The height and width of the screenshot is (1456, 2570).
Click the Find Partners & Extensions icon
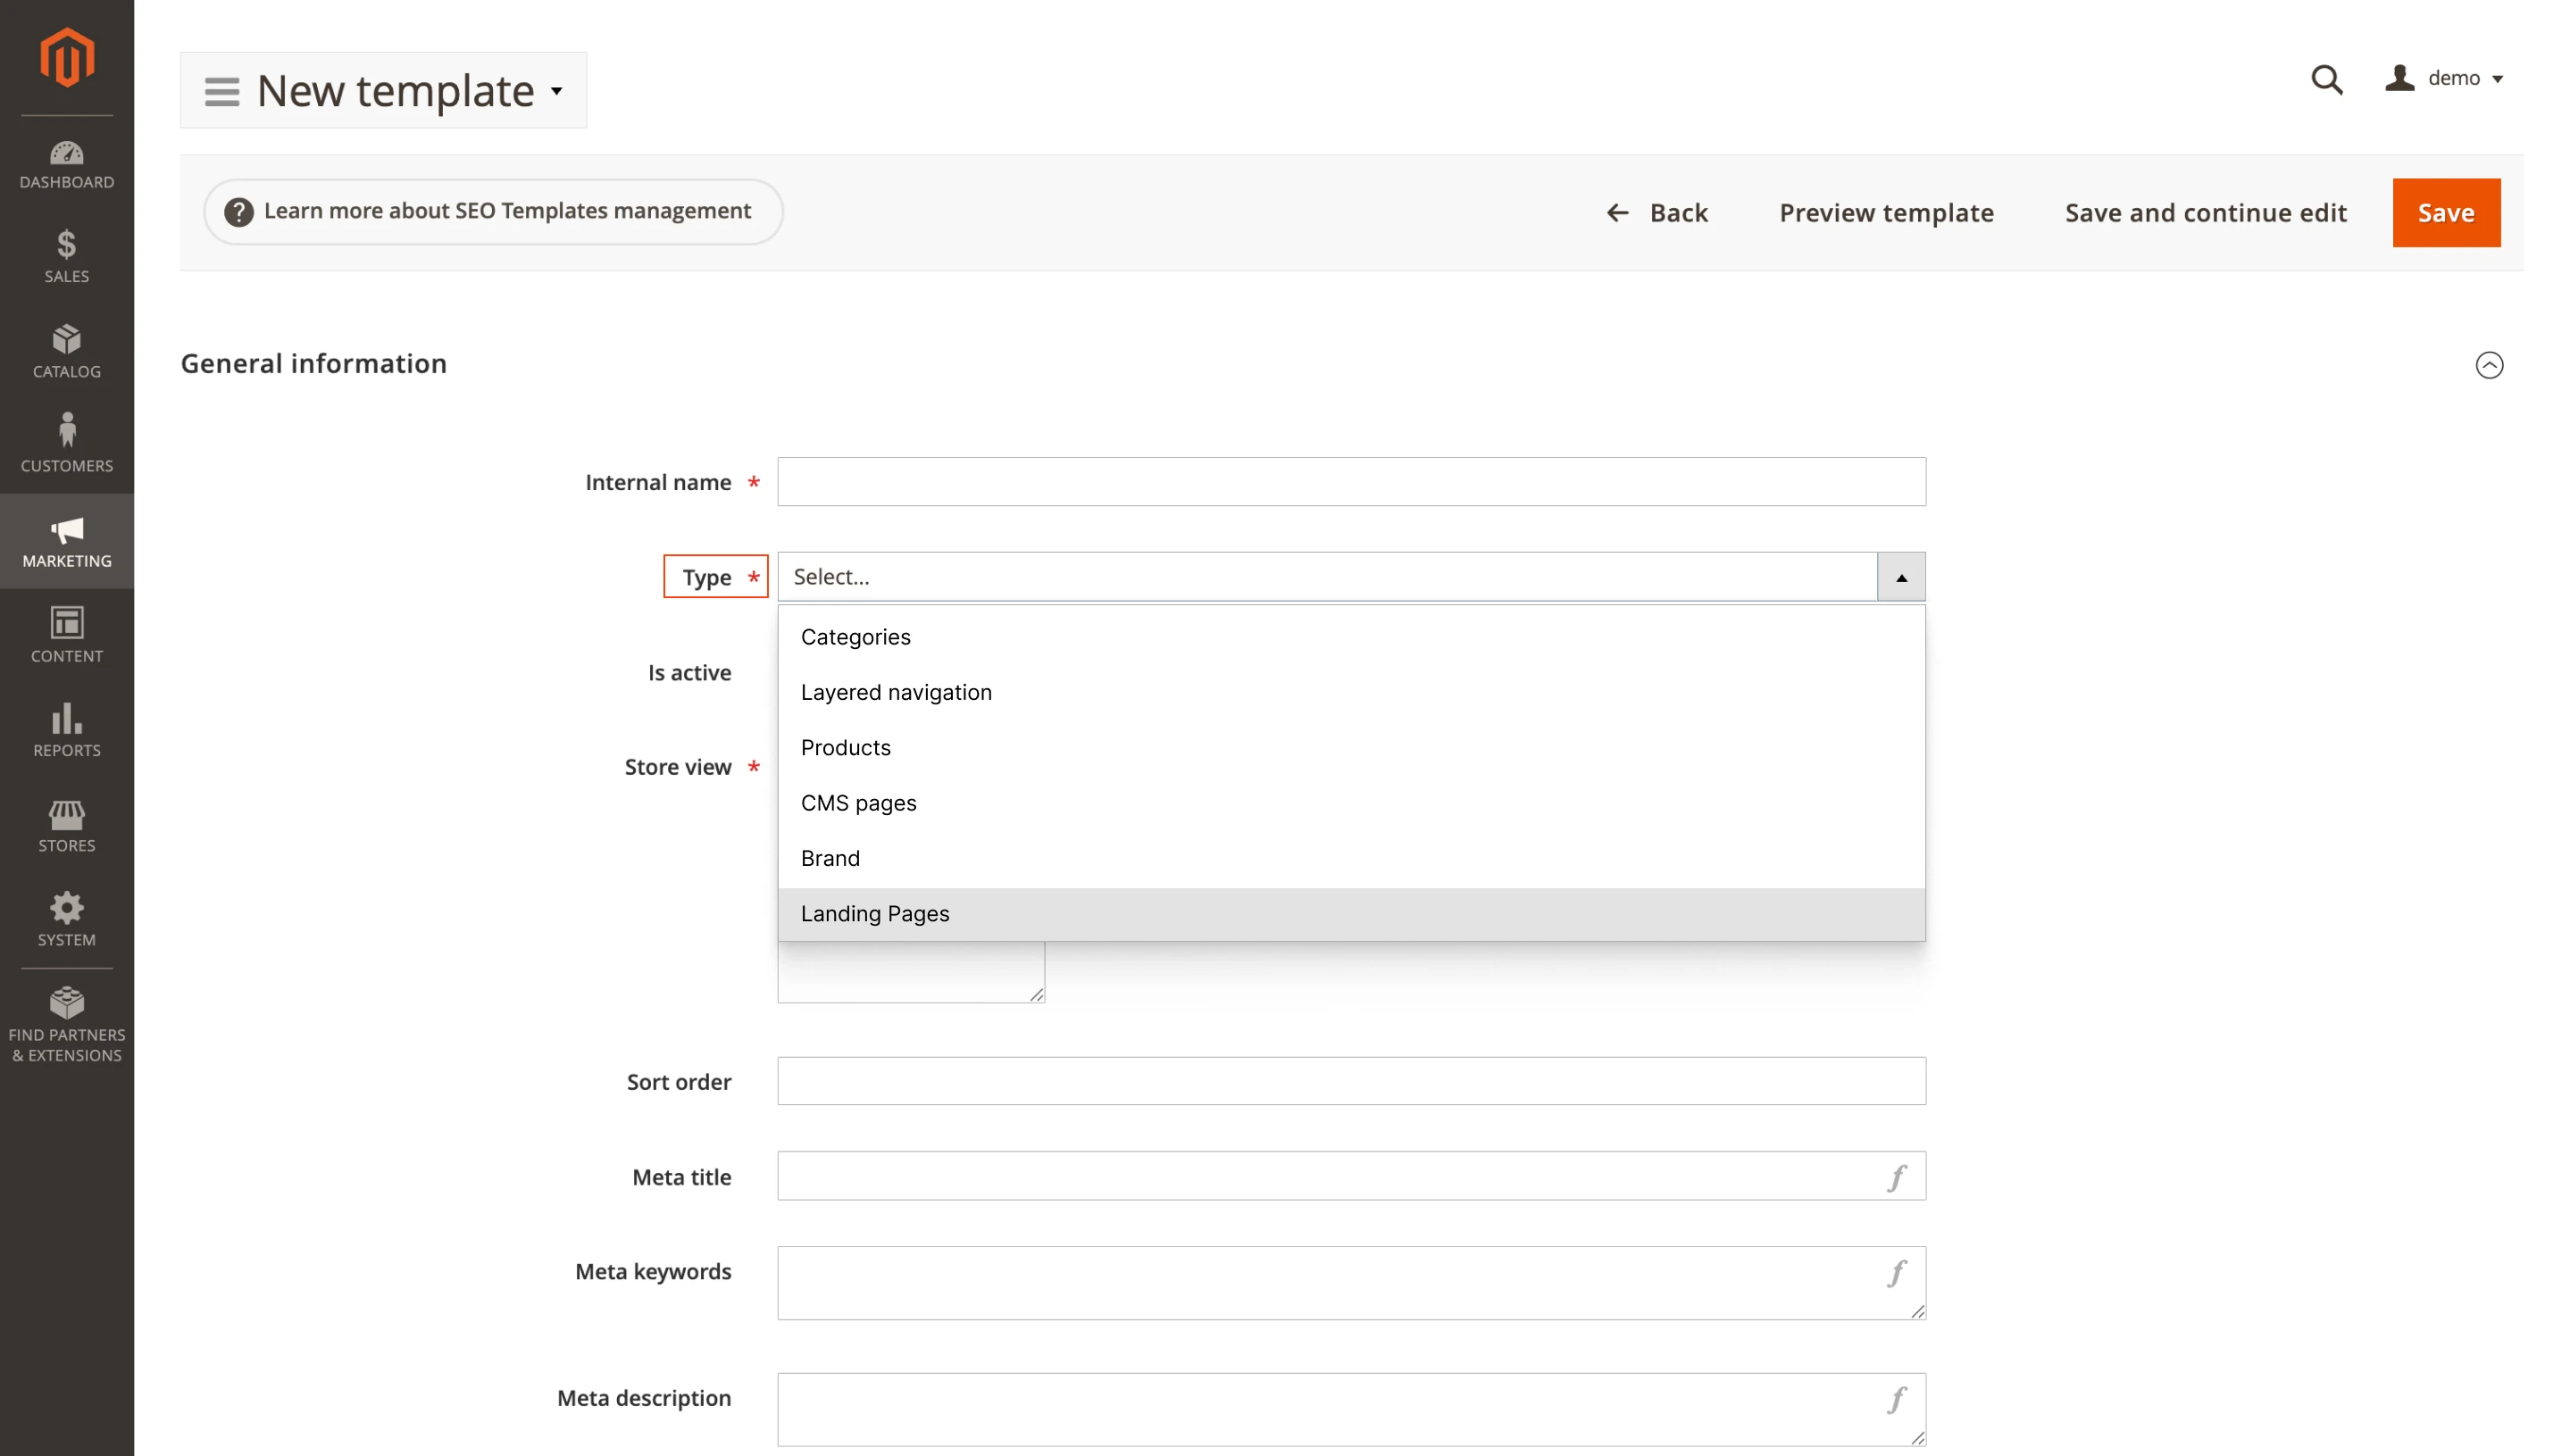click(x=66, y=1005)
